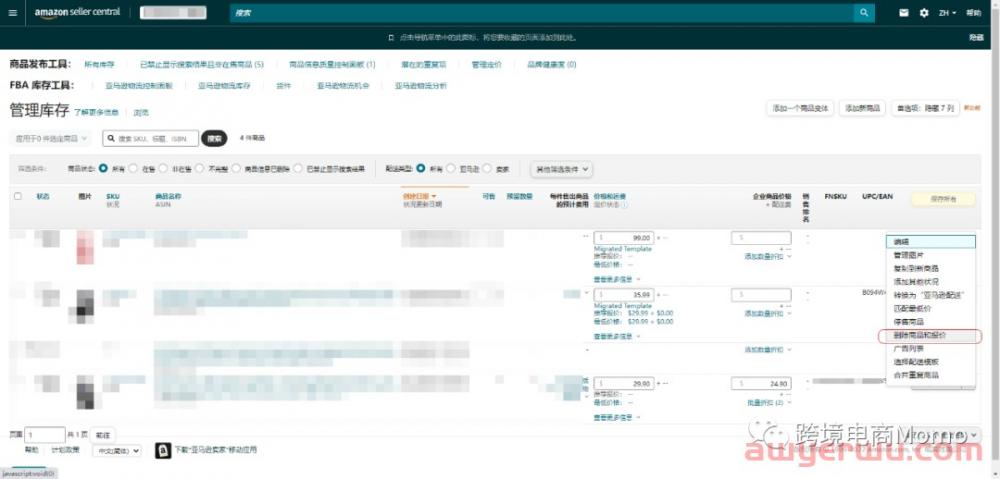1000x479 pixels.
Task: Open 亚马逊物流控制面板 link
Action: (x=139, y=85)
